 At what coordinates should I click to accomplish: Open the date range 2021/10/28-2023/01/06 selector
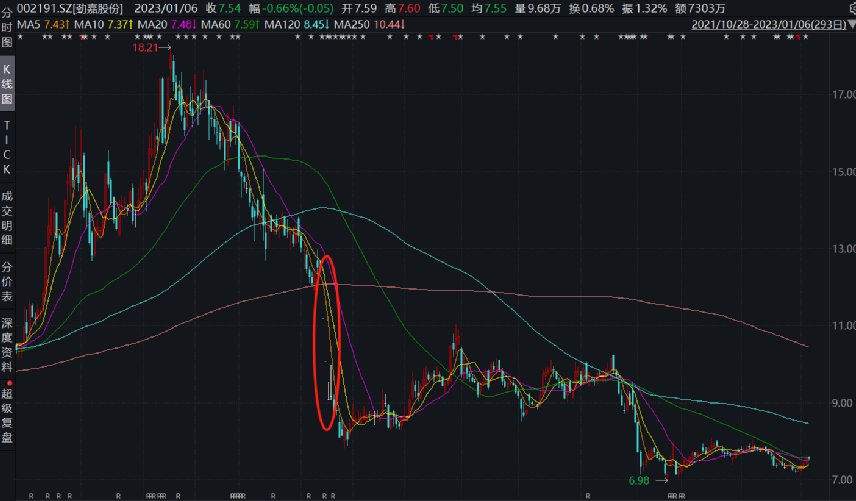tap(764, 22)
